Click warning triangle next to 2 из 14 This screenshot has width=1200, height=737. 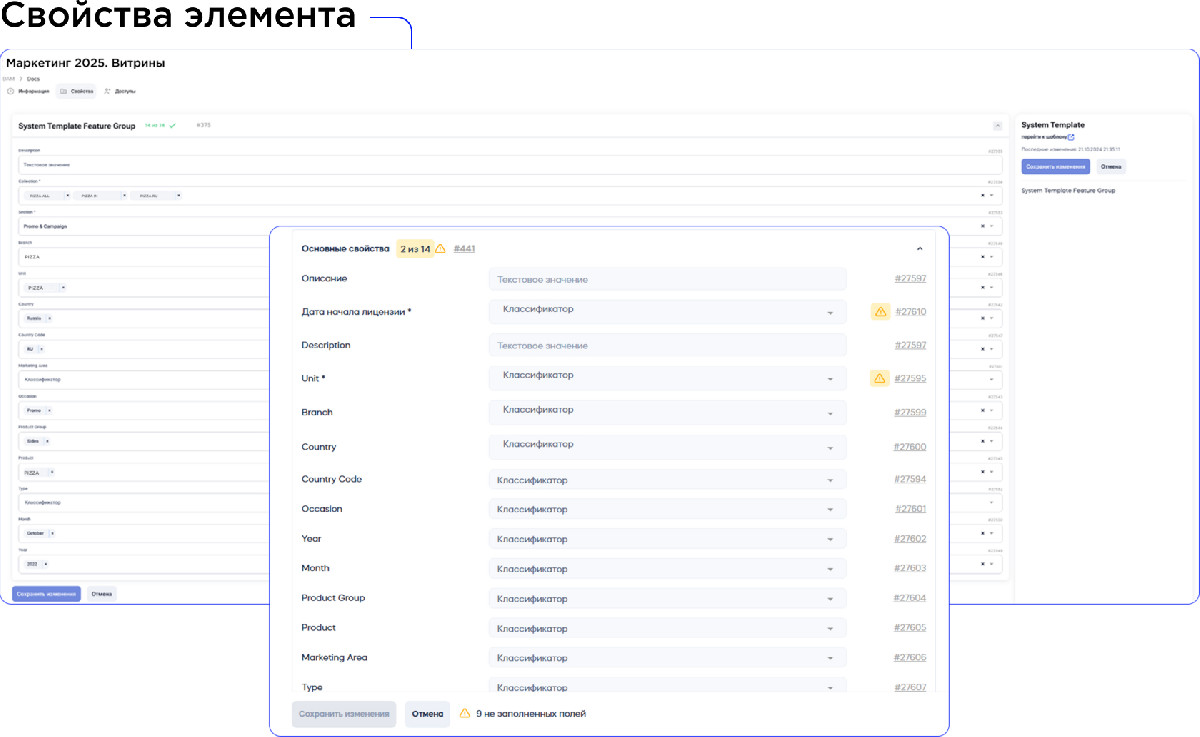[x=440, y=249]
